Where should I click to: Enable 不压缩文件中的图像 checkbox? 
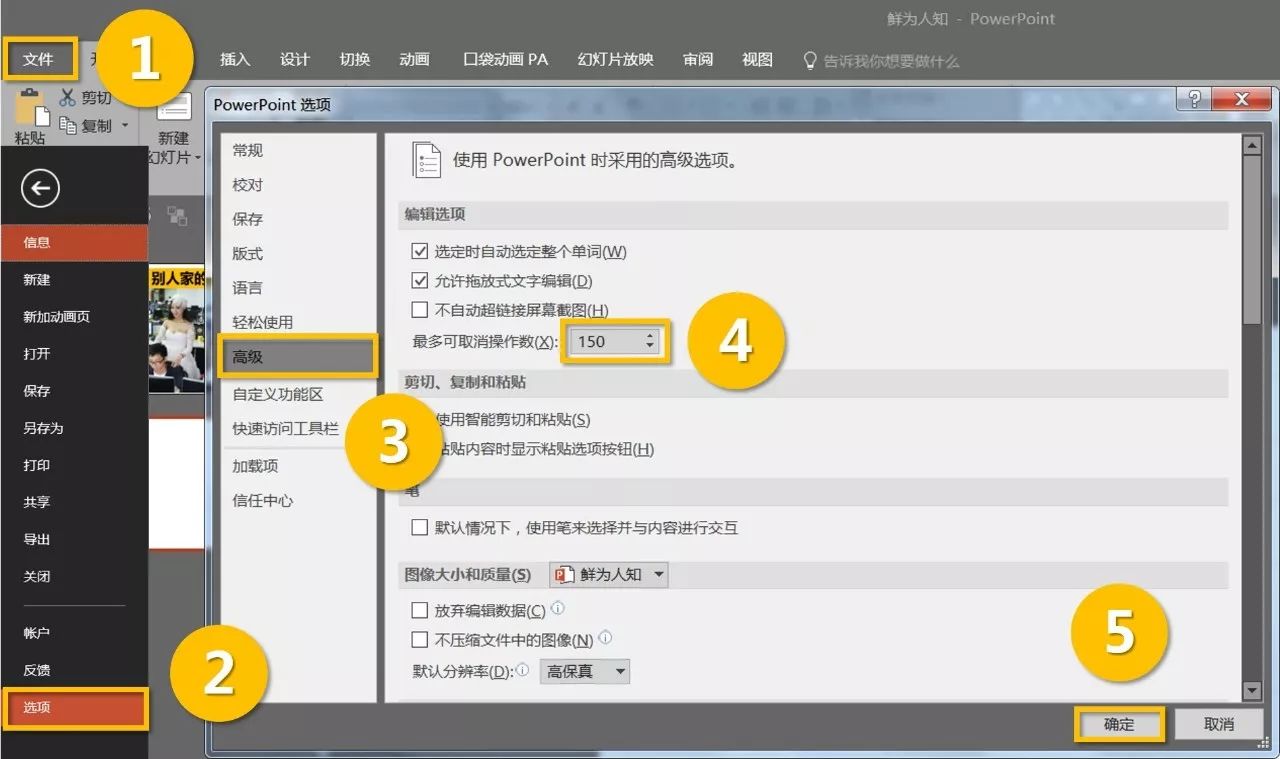coord(420,639)
